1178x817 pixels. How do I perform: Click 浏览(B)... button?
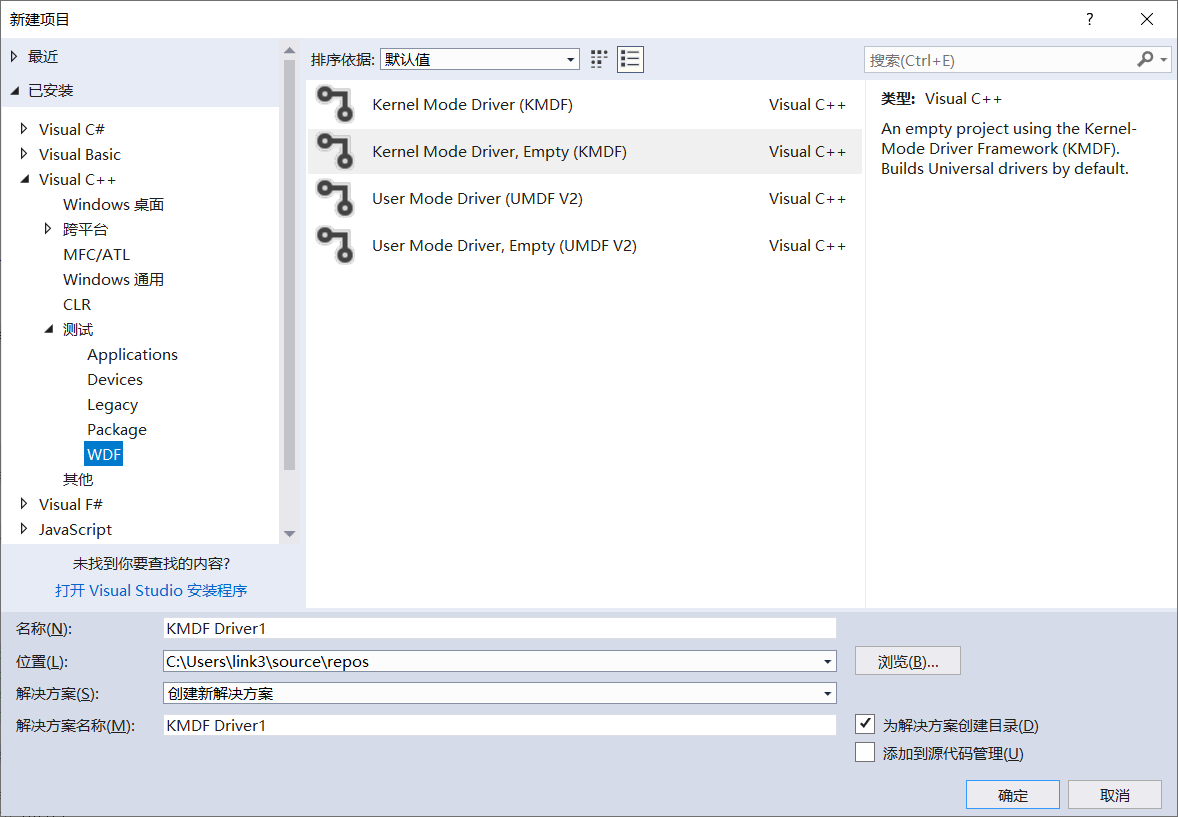908,661
